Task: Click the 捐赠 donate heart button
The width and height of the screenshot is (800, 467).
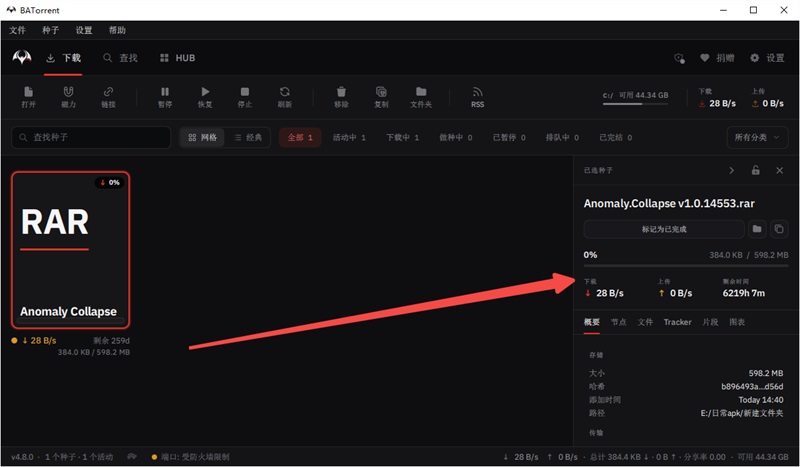Action: click(x=717, y=58)
